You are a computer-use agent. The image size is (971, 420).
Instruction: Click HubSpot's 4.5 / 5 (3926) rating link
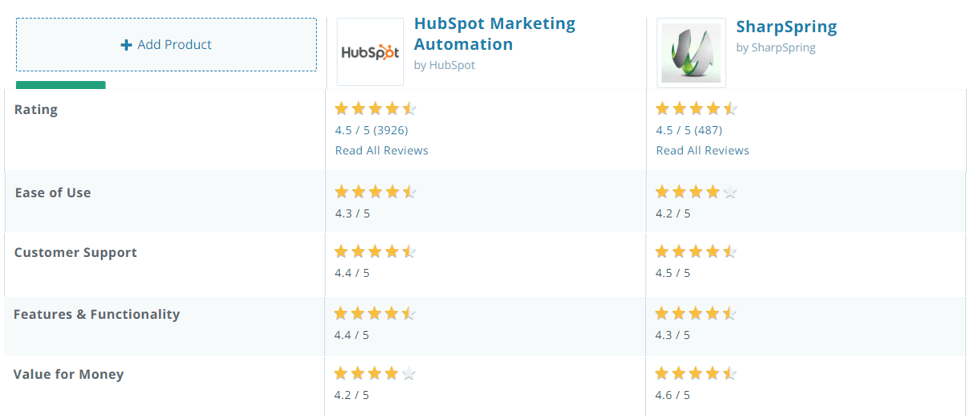click(x=372, y=130)
